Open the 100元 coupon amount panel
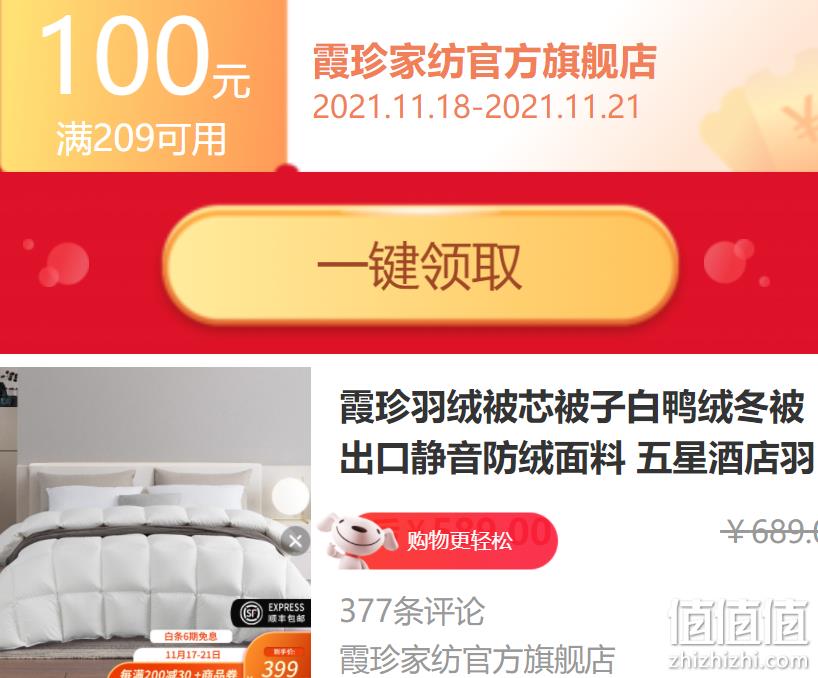818x678 pixels. 144,85
